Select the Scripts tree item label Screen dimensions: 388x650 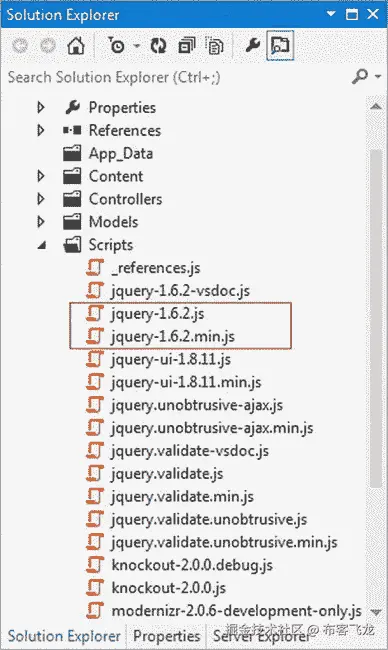coord(111,245)
